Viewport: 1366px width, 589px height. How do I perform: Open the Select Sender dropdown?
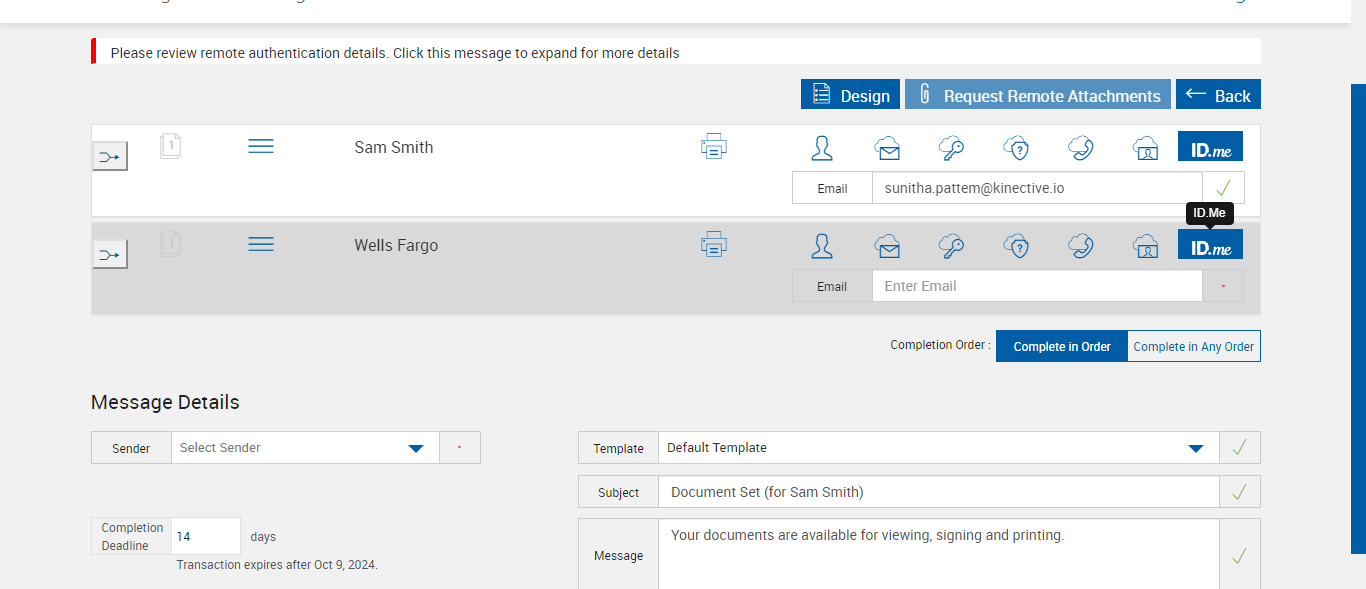coord(305,448)
